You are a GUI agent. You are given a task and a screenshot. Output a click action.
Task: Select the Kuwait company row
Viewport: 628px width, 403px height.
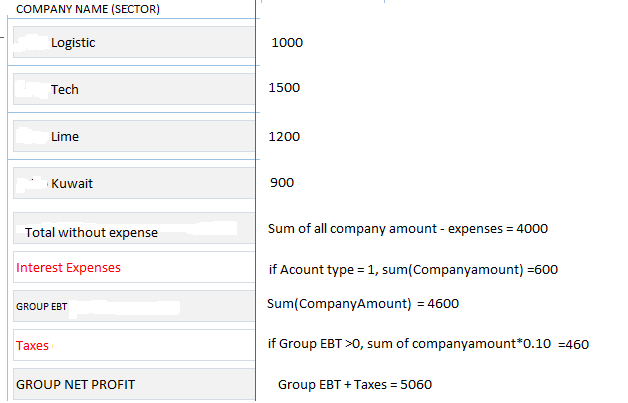(72, 184)
